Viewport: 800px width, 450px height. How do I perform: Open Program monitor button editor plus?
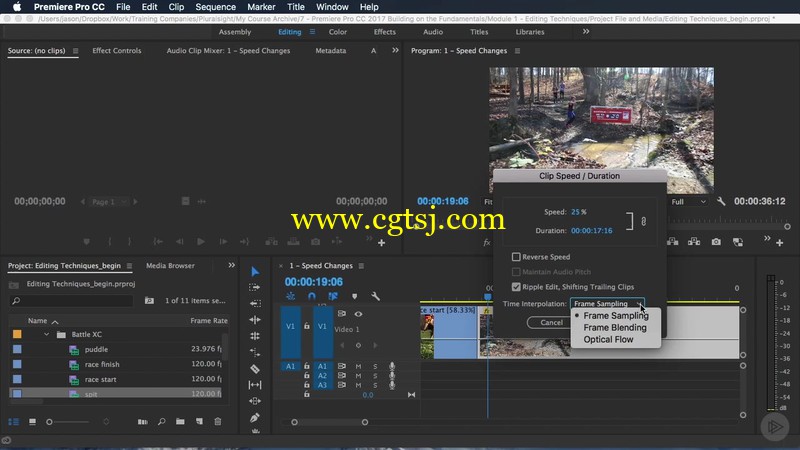pyautogui.click(x=779, y=243)
